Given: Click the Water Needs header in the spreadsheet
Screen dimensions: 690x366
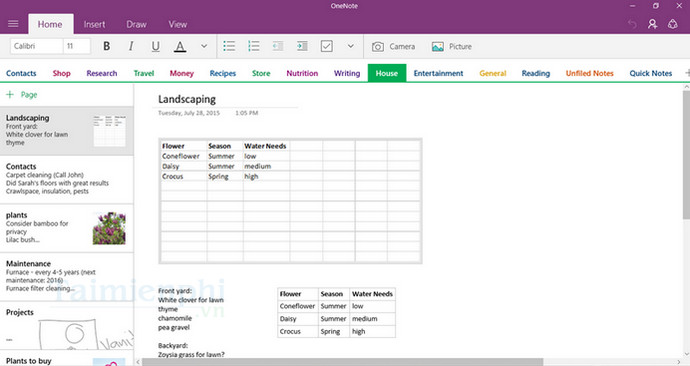Looking at the screenshot, I should pyautogui.click(x=265, y=146).
